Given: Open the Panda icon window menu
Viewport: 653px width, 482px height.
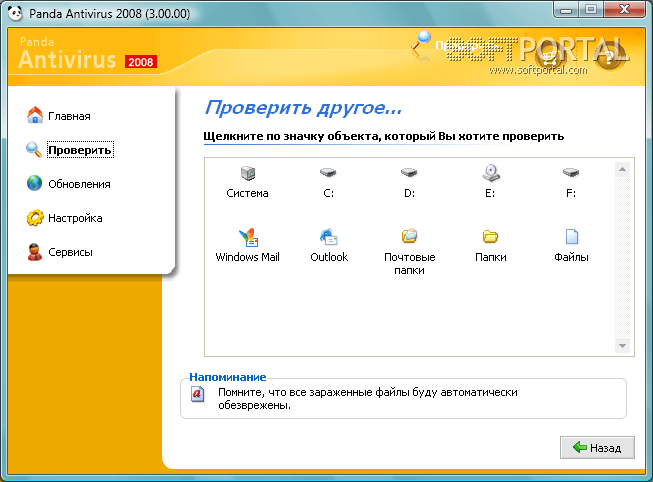Looking at the screenshot, I should (15, 13).
